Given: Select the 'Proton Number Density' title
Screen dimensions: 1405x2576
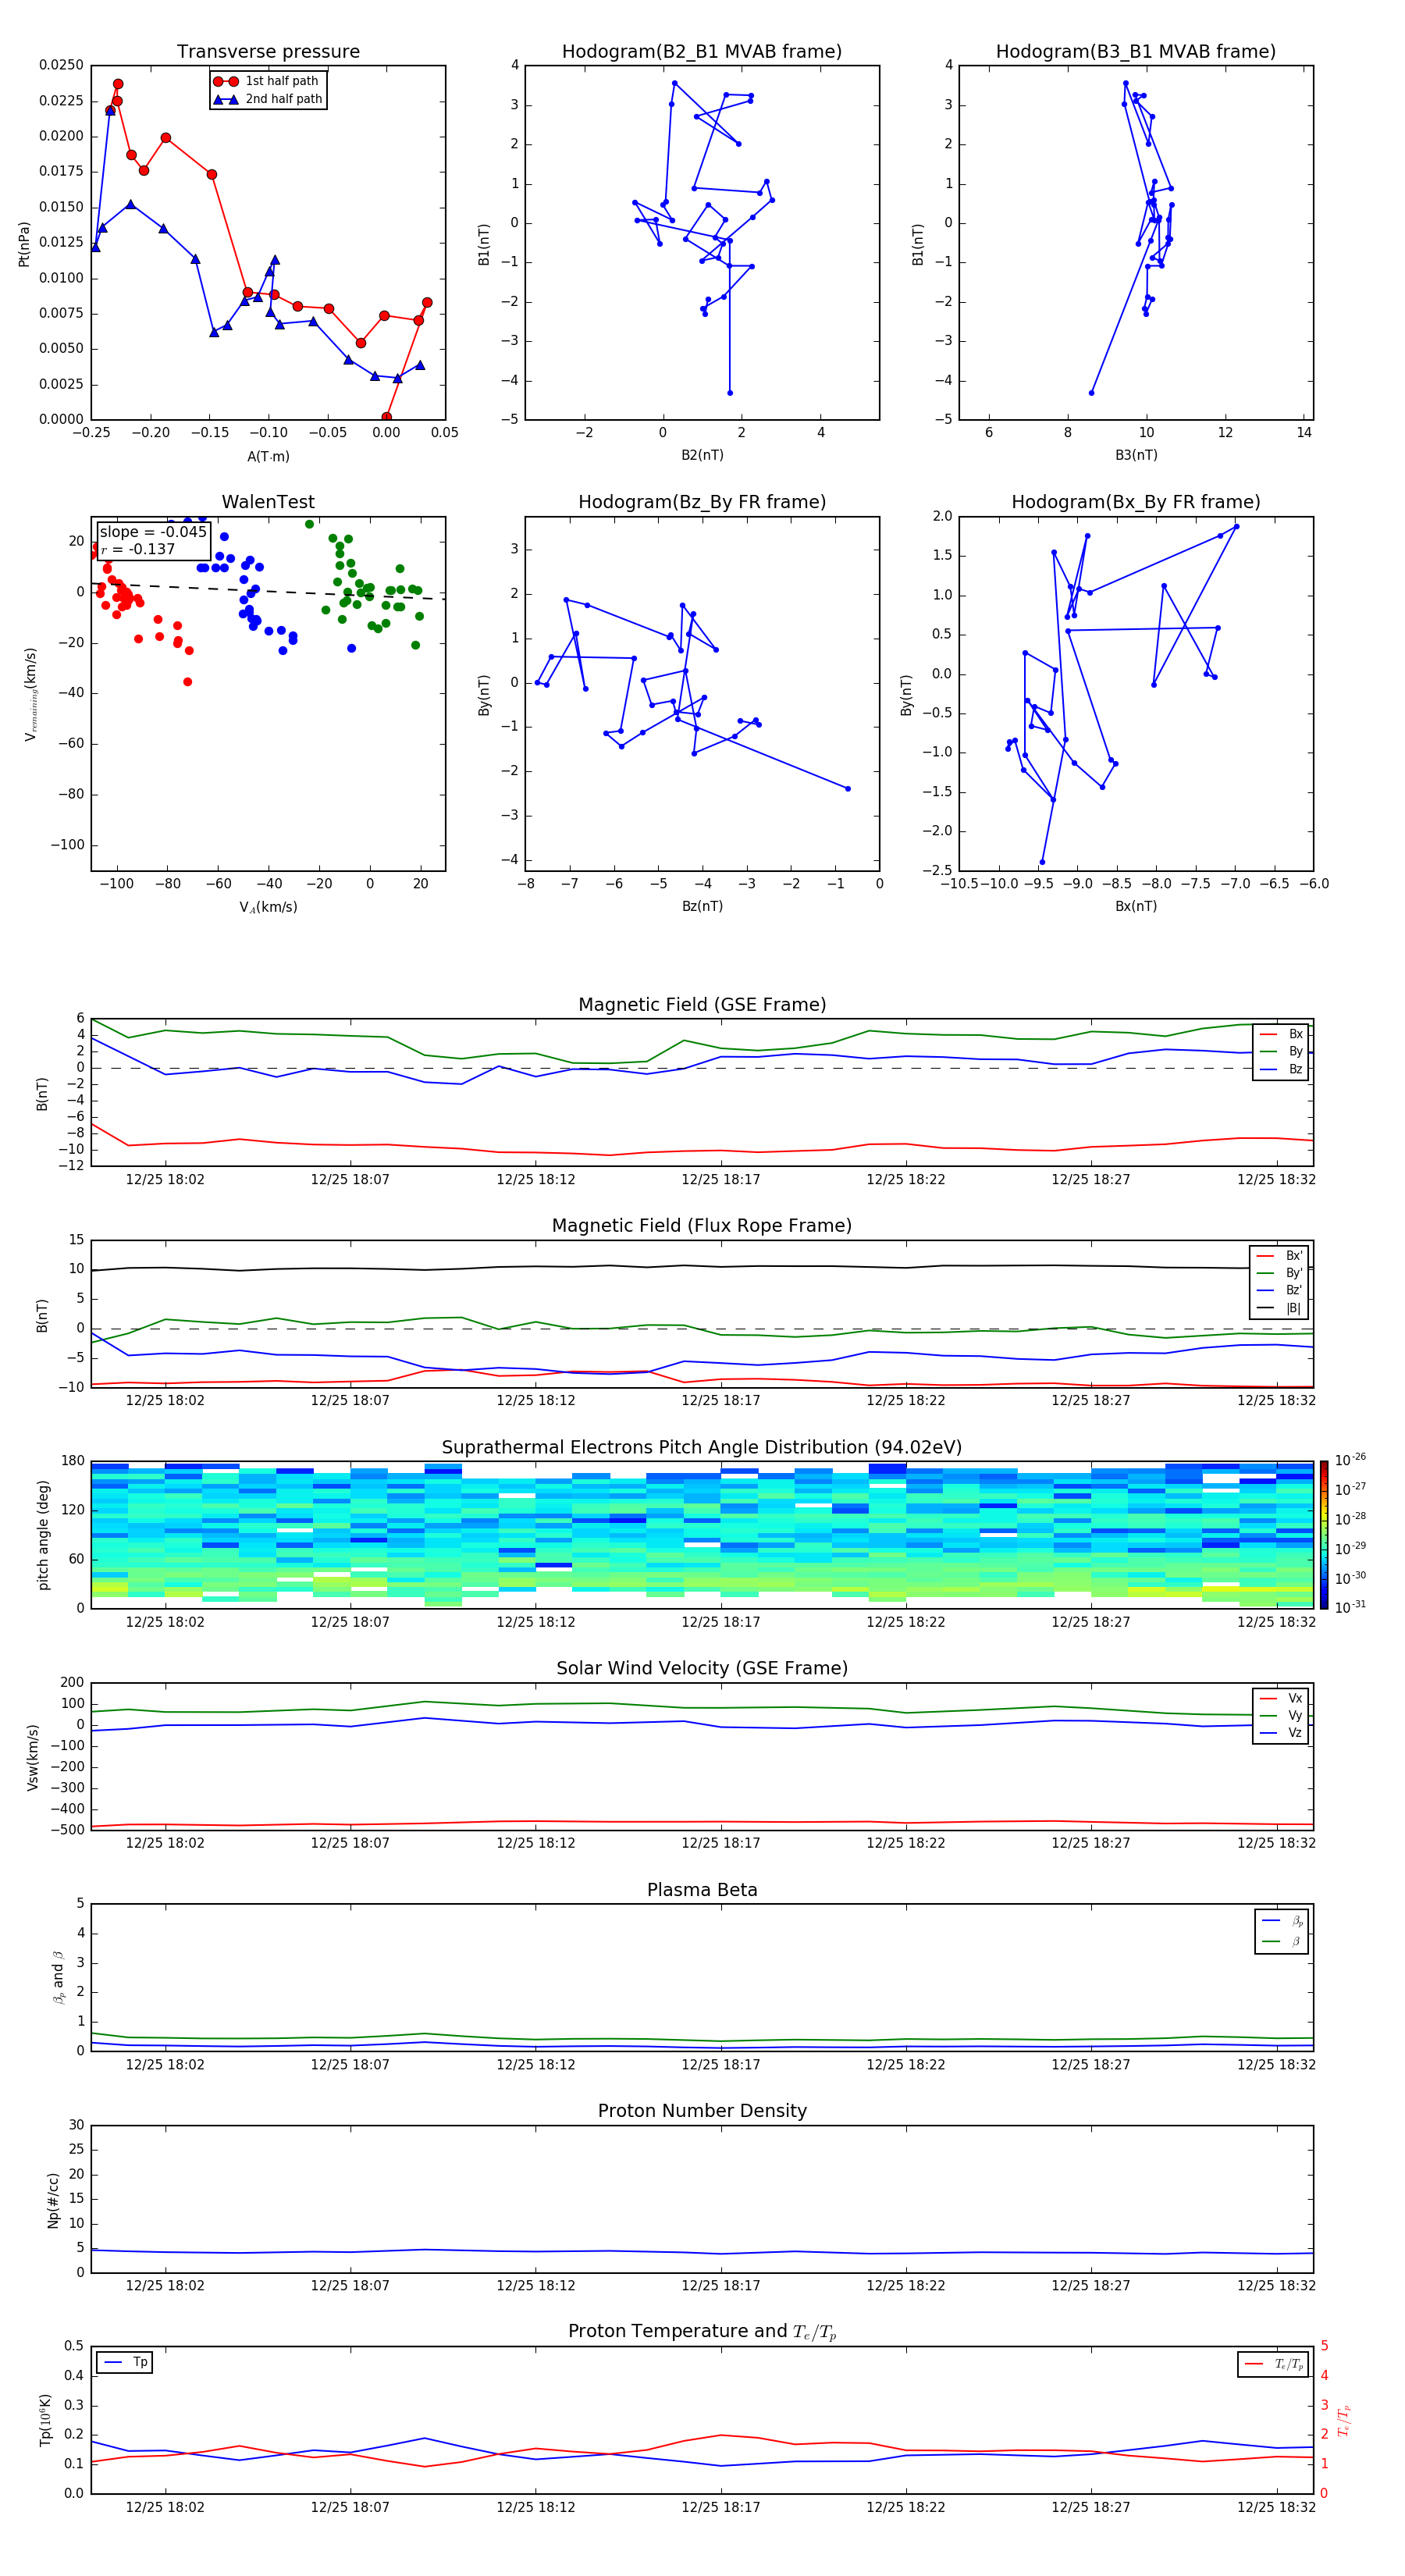Looking at the screenshot, I should coord(702,2111).
